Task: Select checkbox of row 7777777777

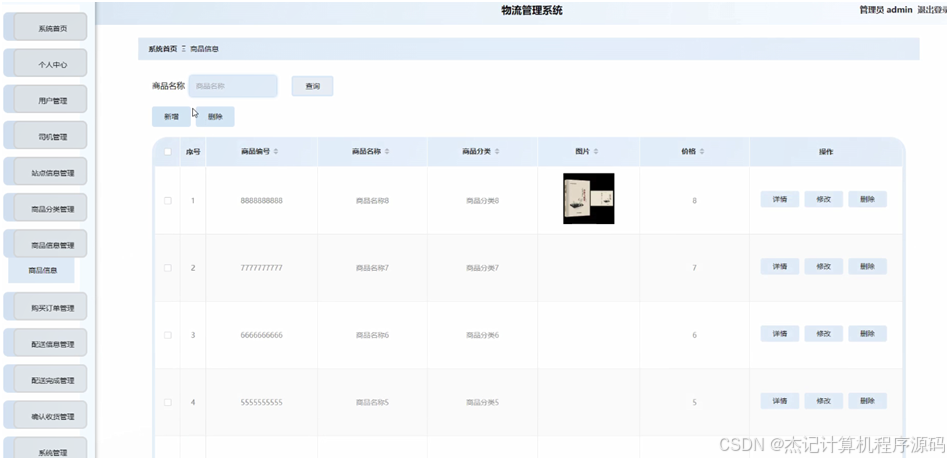Action: click(x=168, y=268)
